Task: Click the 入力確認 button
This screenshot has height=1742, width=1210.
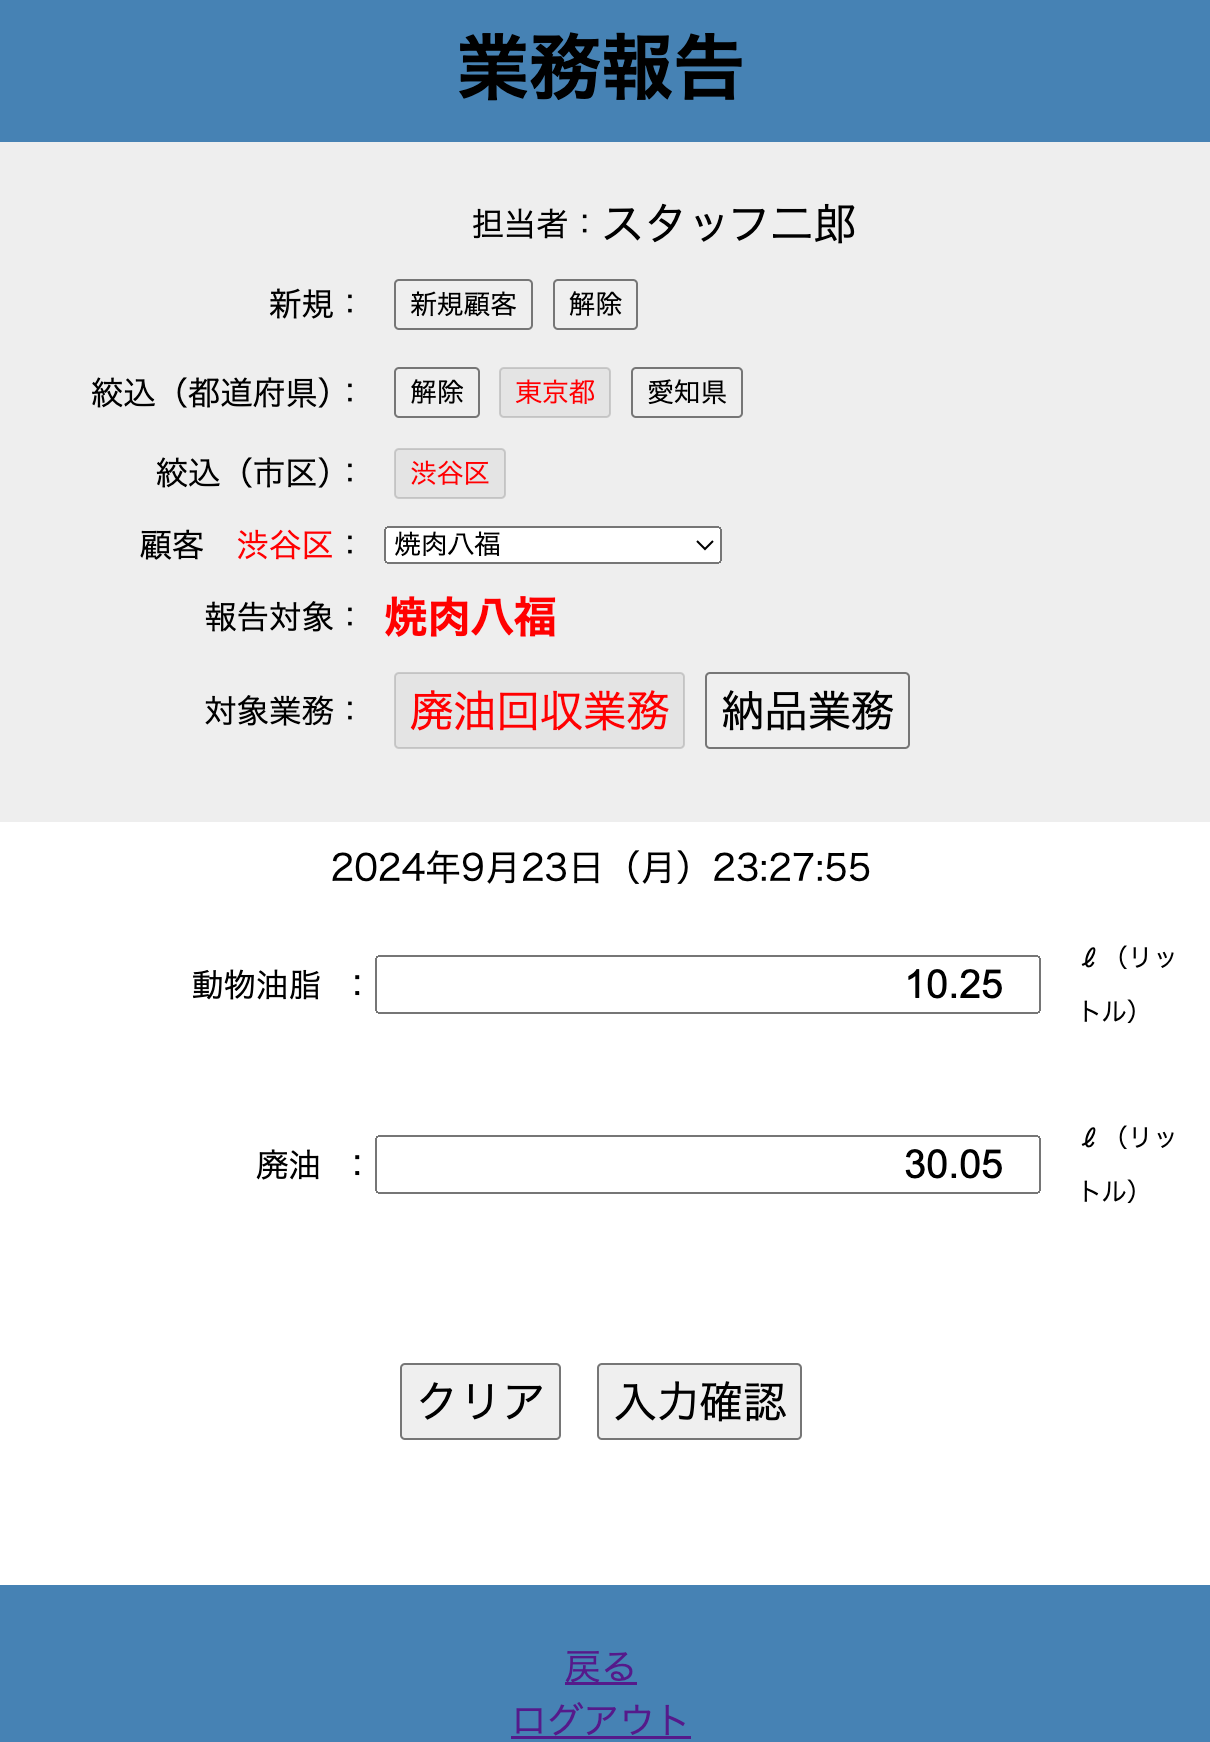Action: click(699, 1401)
